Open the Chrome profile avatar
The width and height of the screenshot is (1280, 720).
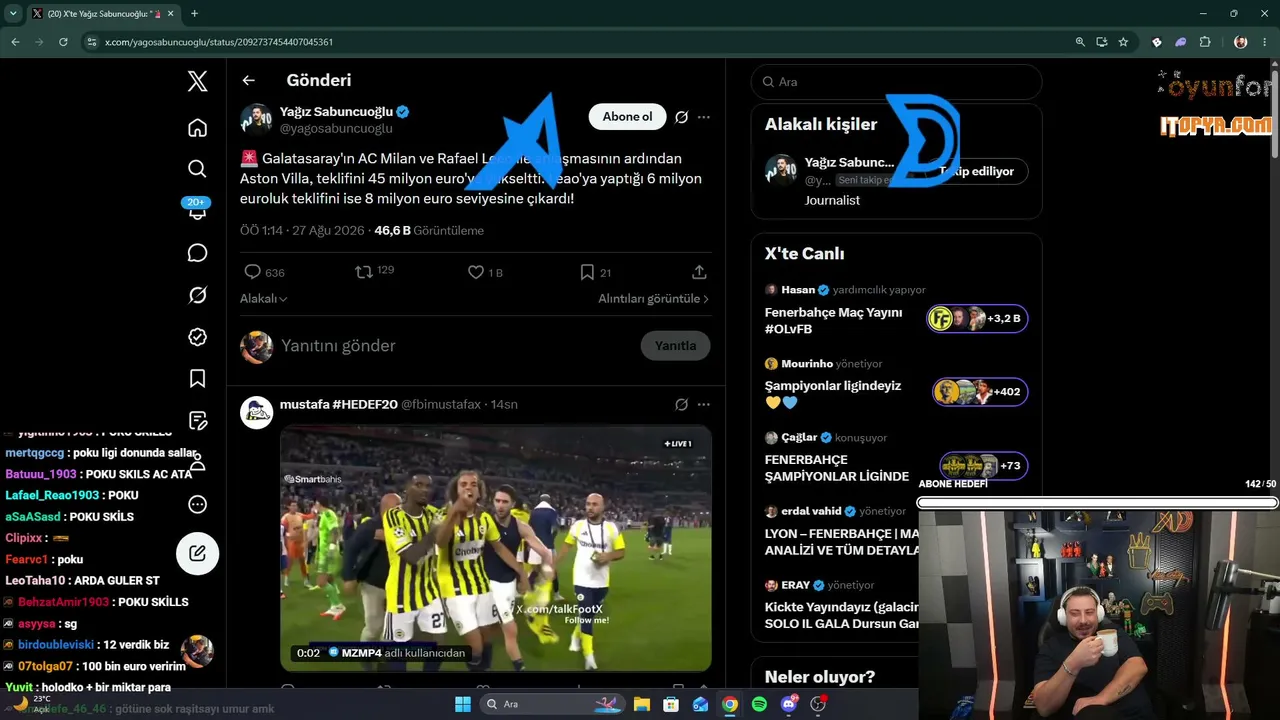point(1241,42)
